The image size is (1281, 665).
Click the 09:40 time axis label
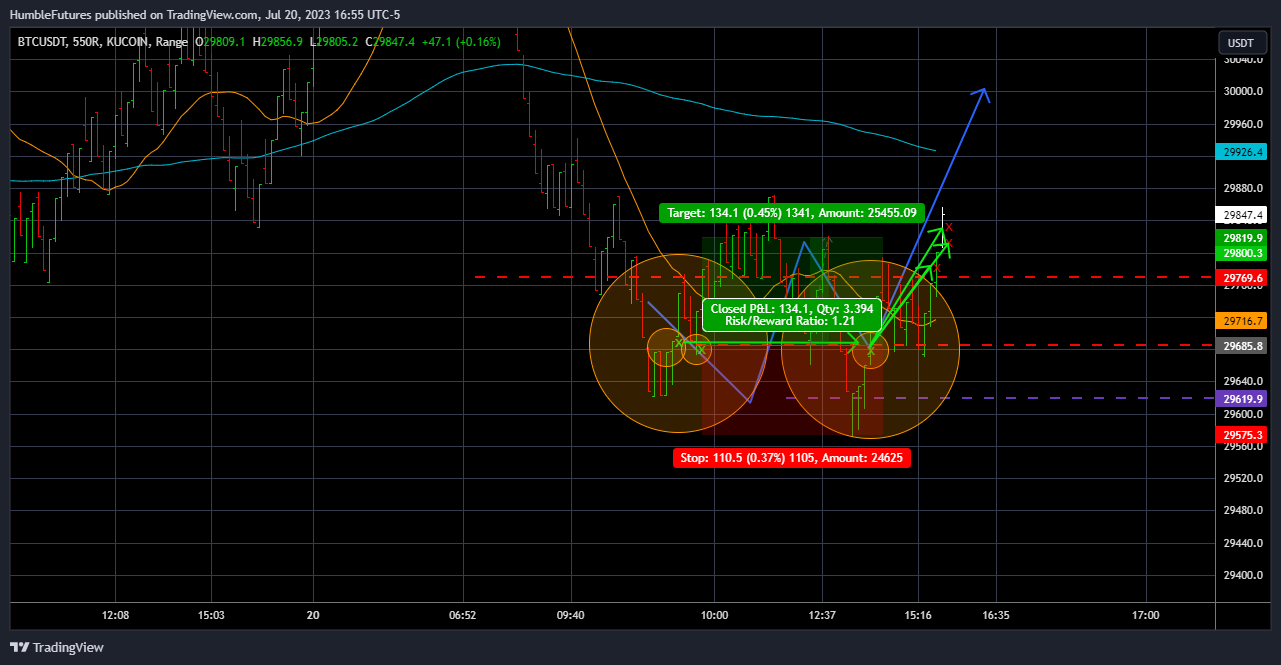click(x=570, y=615)
